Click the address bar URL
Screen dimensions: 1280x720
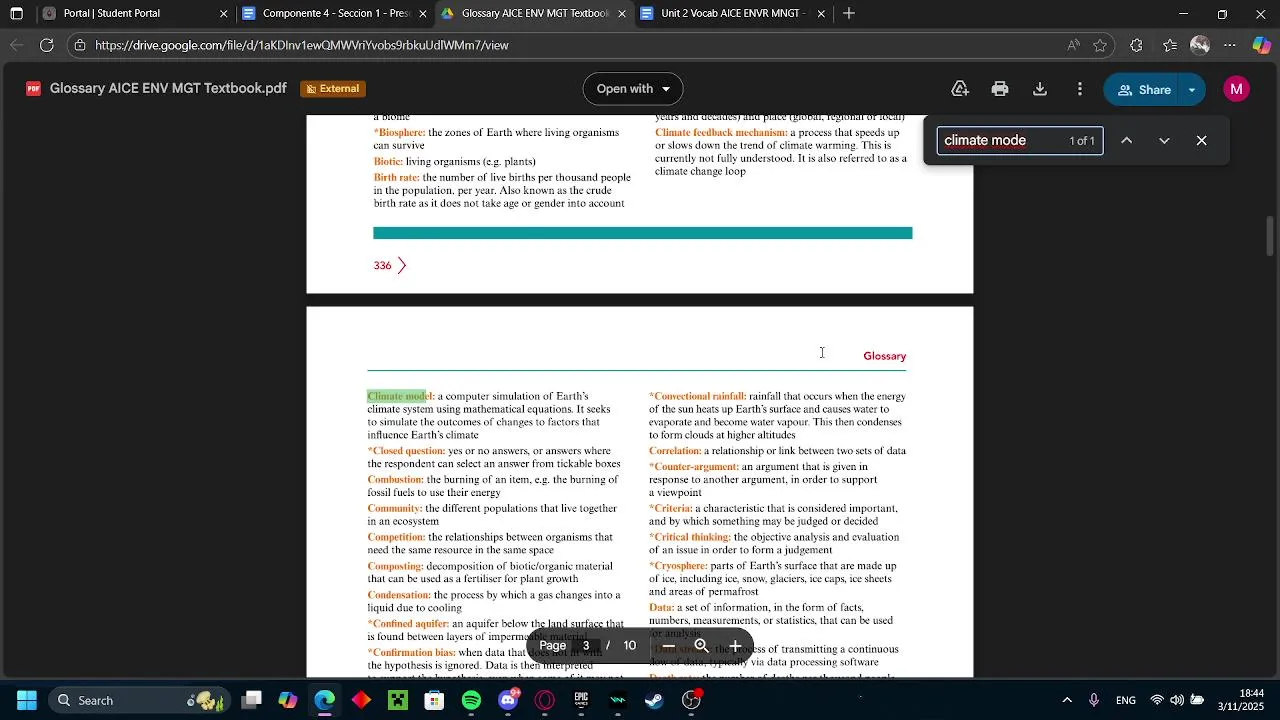(x=302, y=45)
